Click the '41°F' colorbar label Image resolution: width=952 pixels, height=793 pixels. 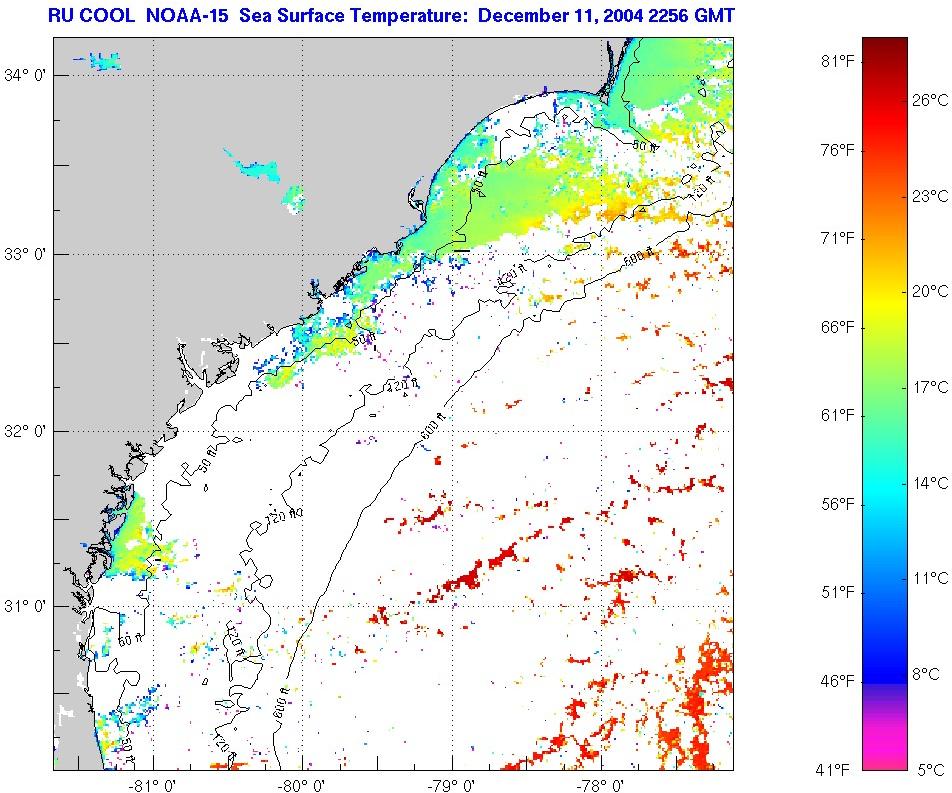point(832,771)
